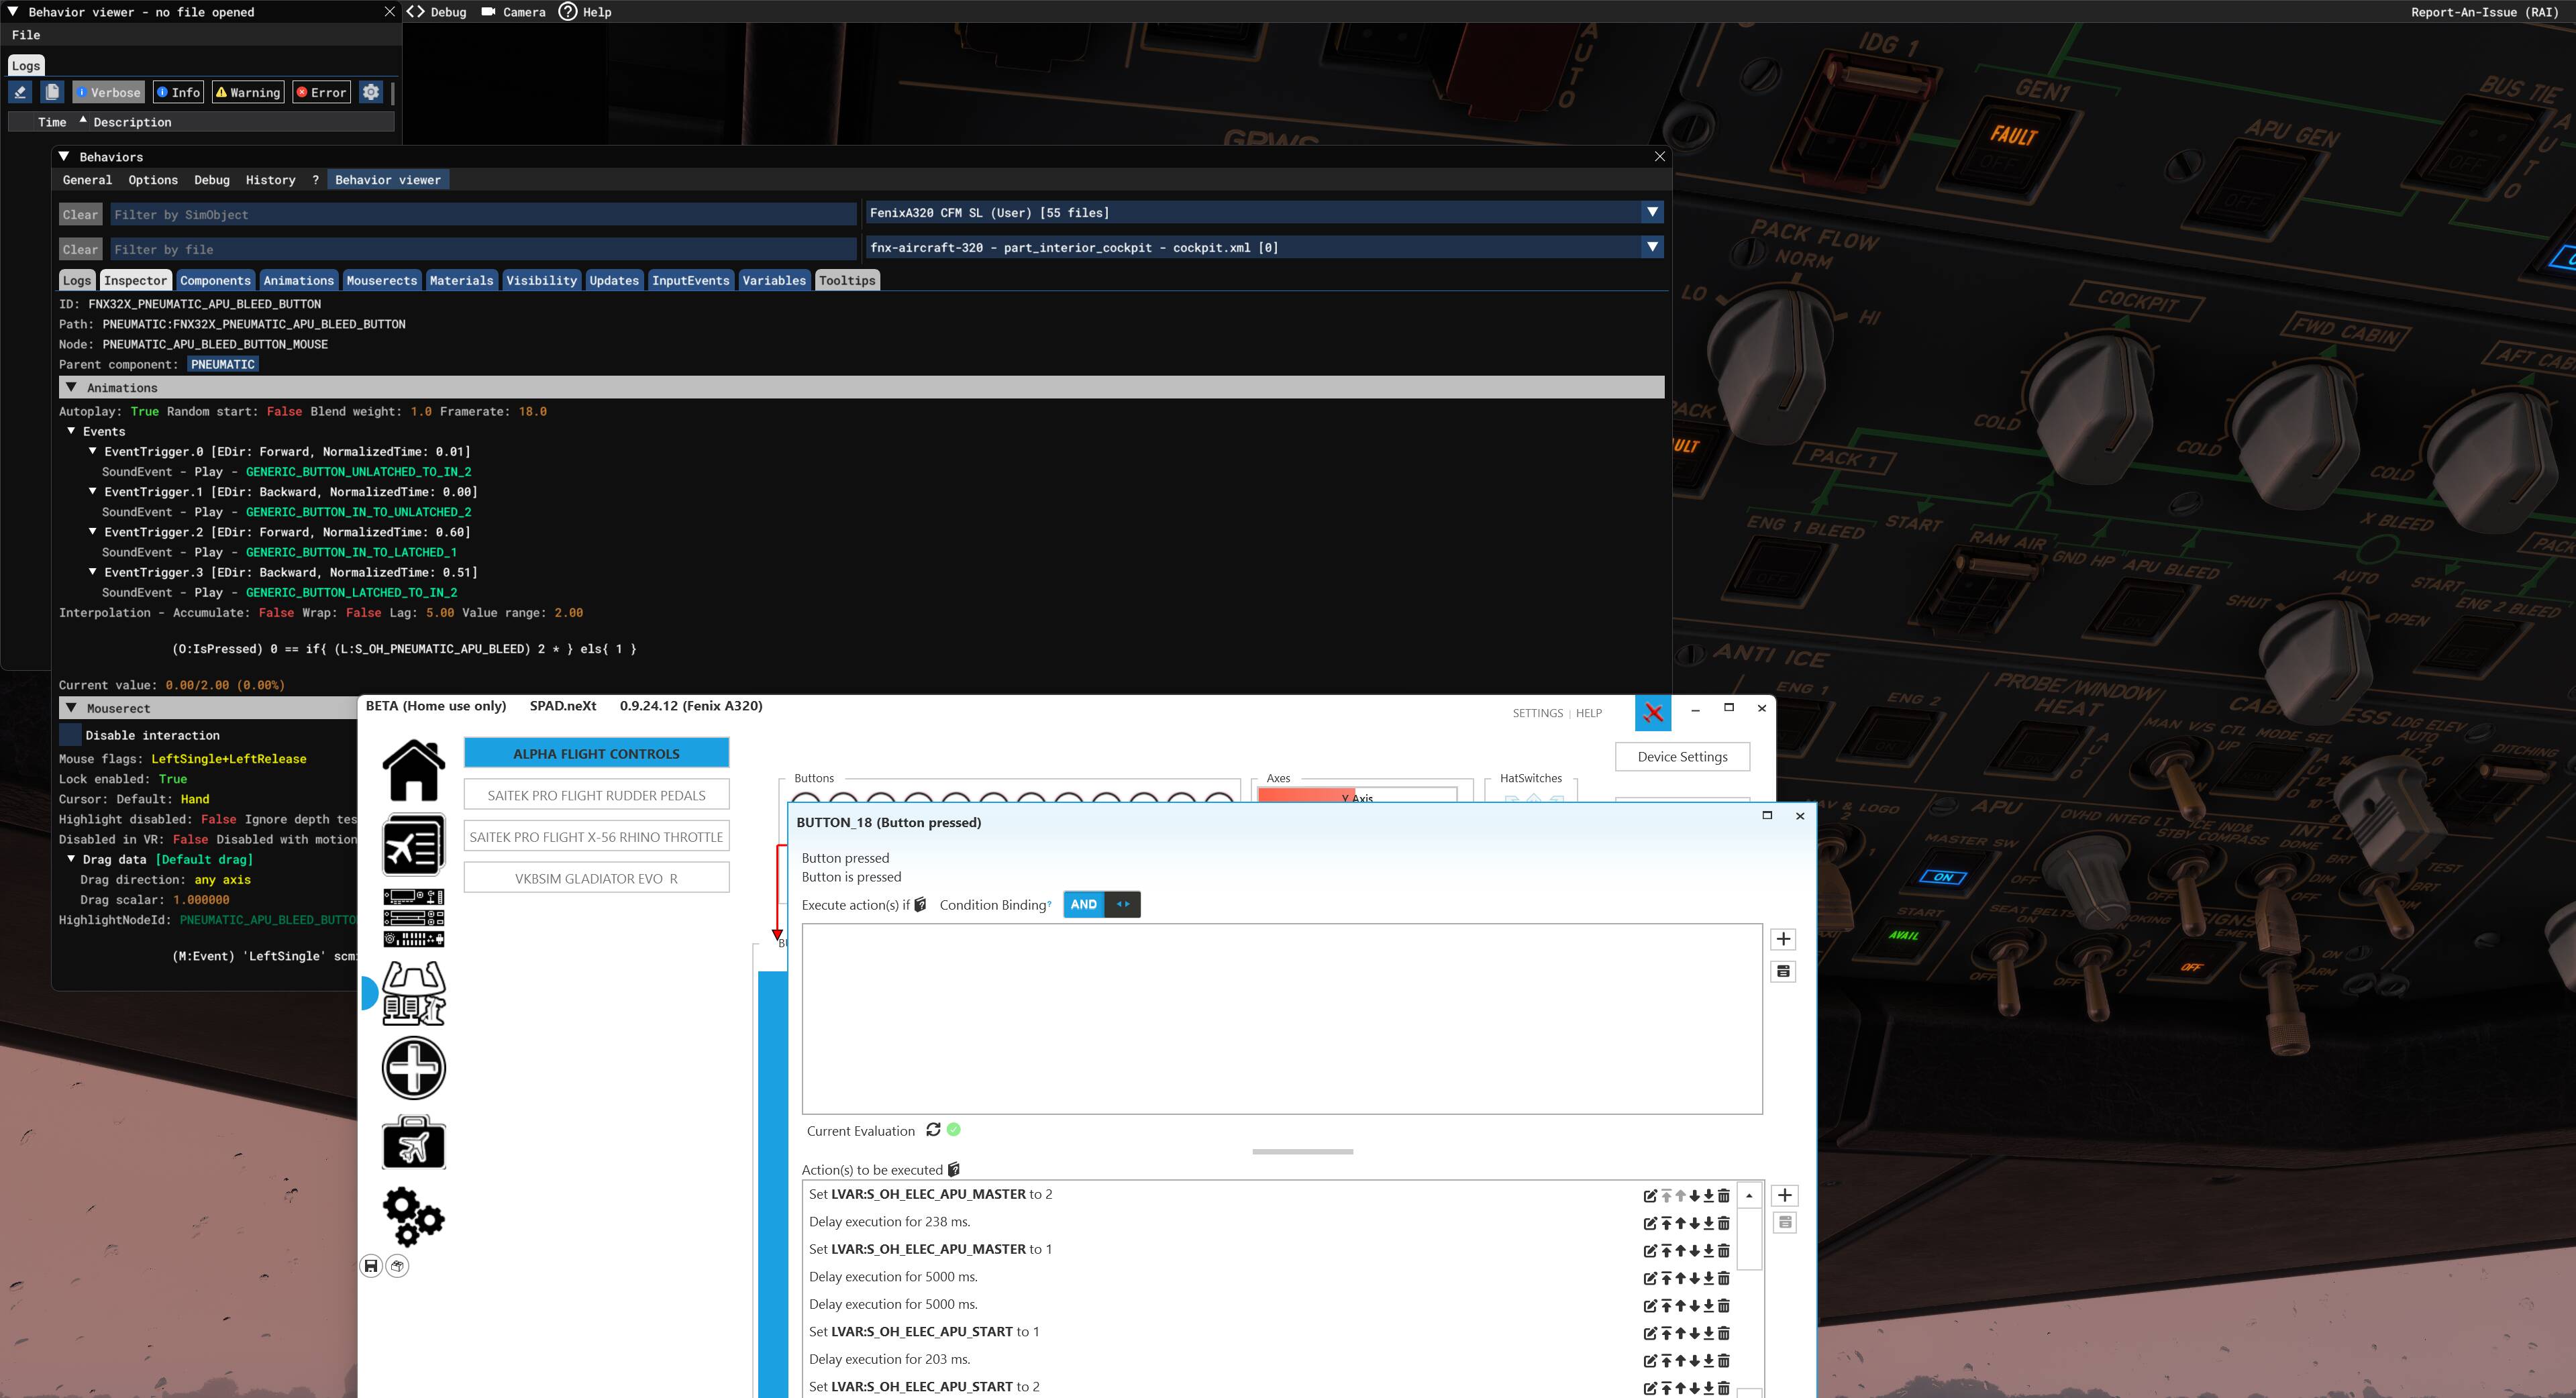Collapse the Animations section header
This screenshot has width=2576, height=1398.
(x=71, y=387)
